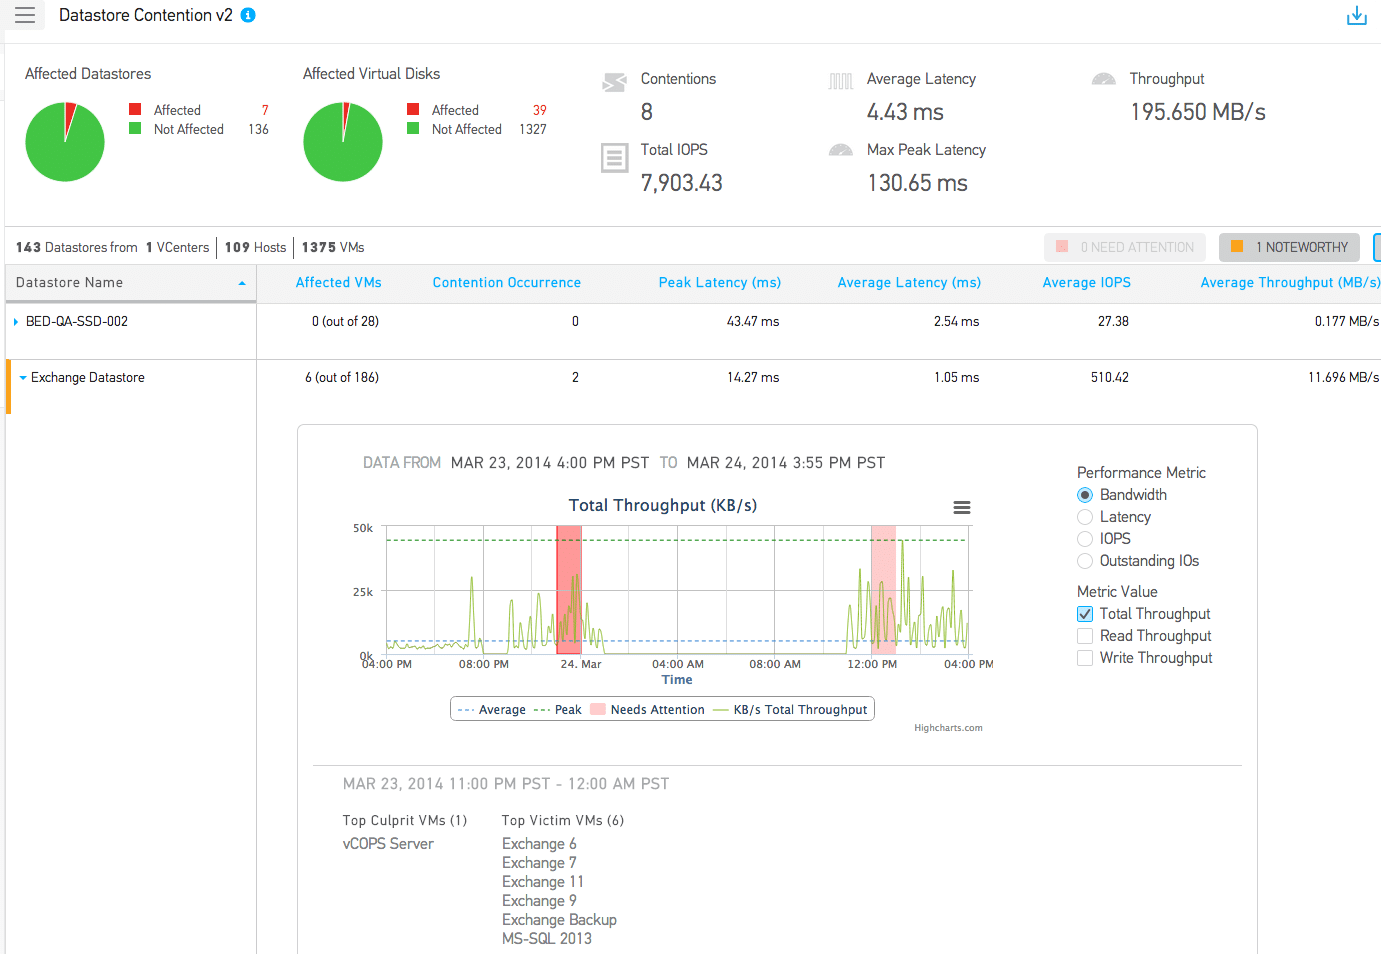
Task: Expand the BED-QA-SSD-002 datastore row
Action: click(16, 322)
